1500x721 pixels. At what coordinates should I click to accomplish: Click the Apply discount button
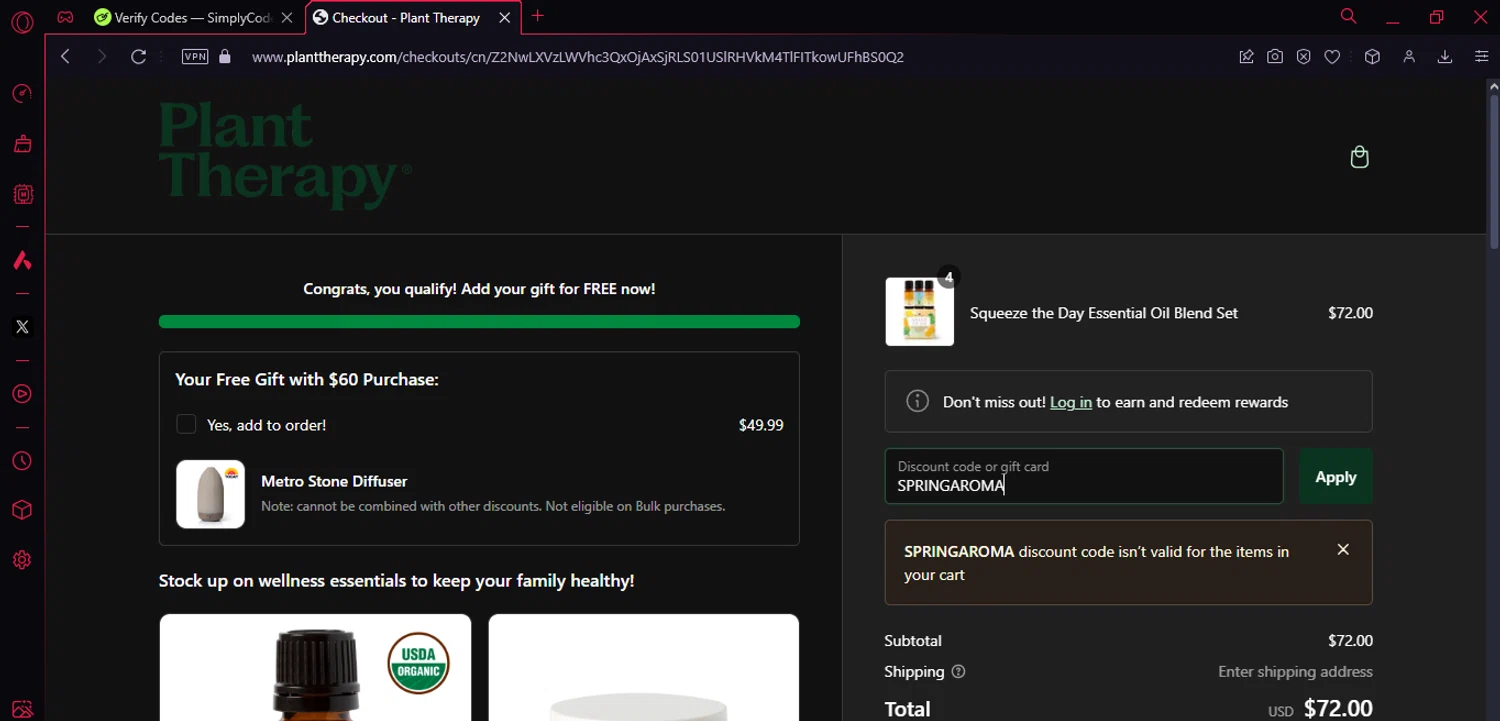click(1335, 477)
